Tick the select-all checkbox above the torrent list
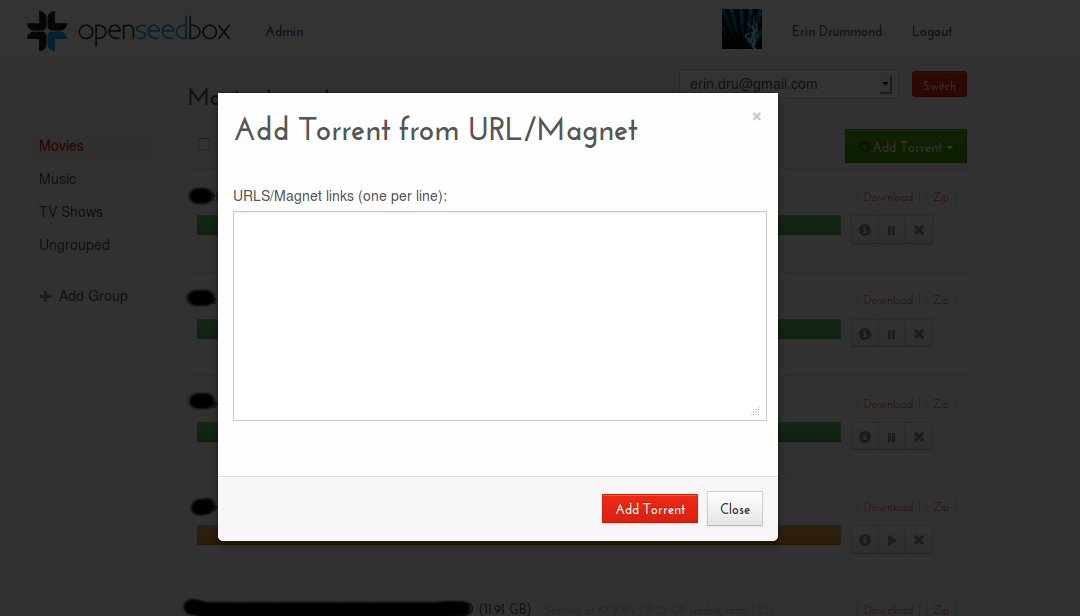 pyautogui.click(x=204, y=144)
